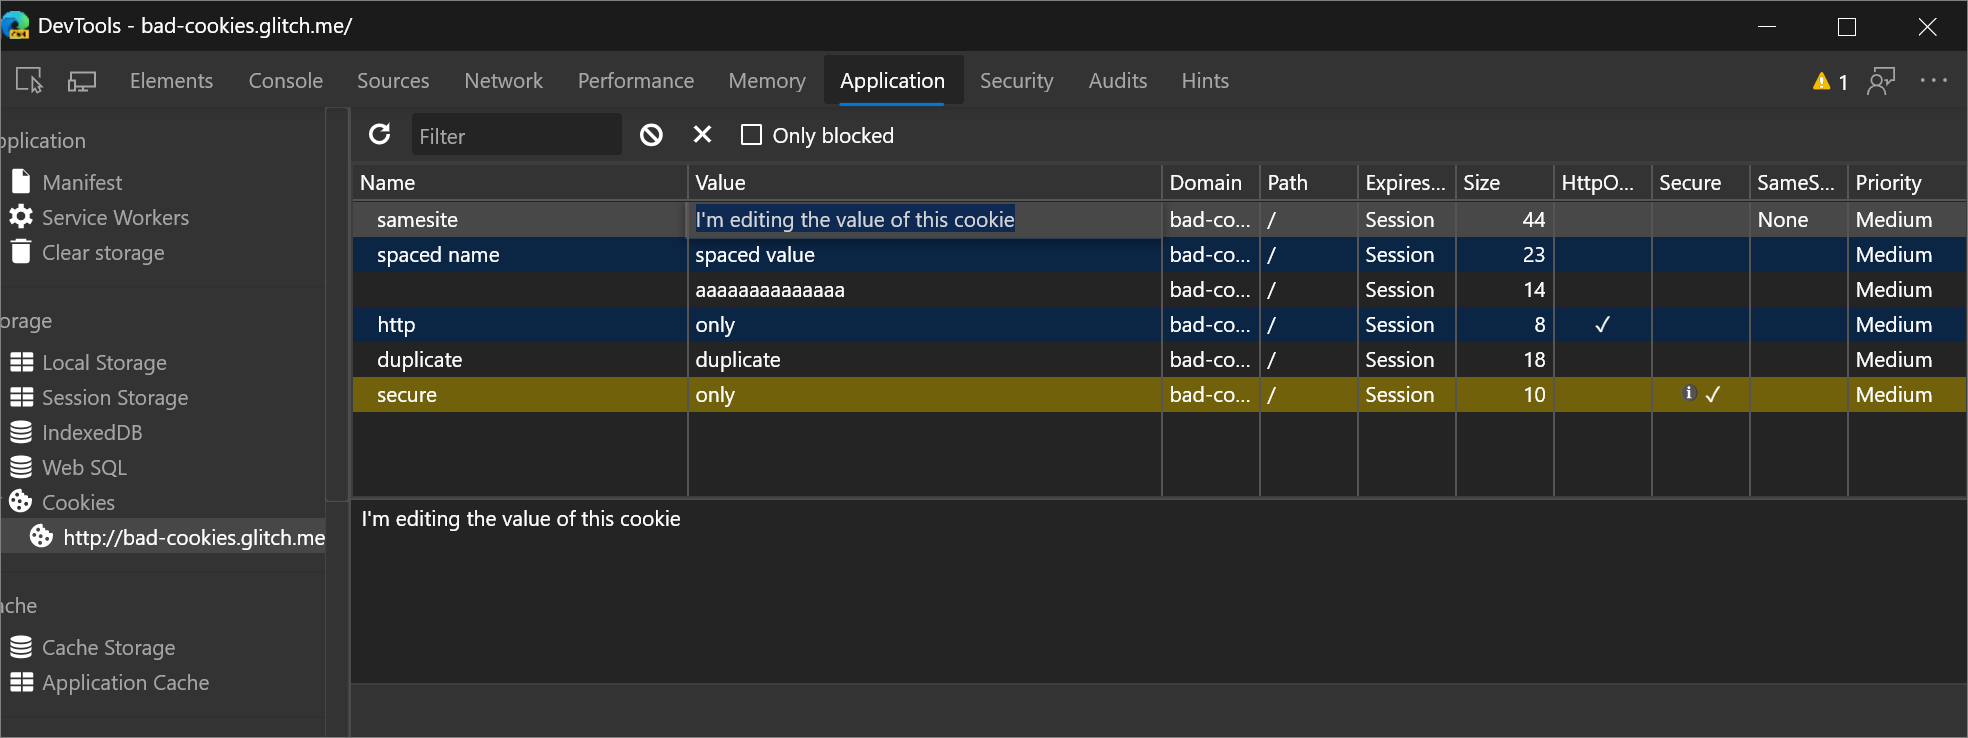
Task: Enable the Only blocked checkbox
Action: click(751, 135)
